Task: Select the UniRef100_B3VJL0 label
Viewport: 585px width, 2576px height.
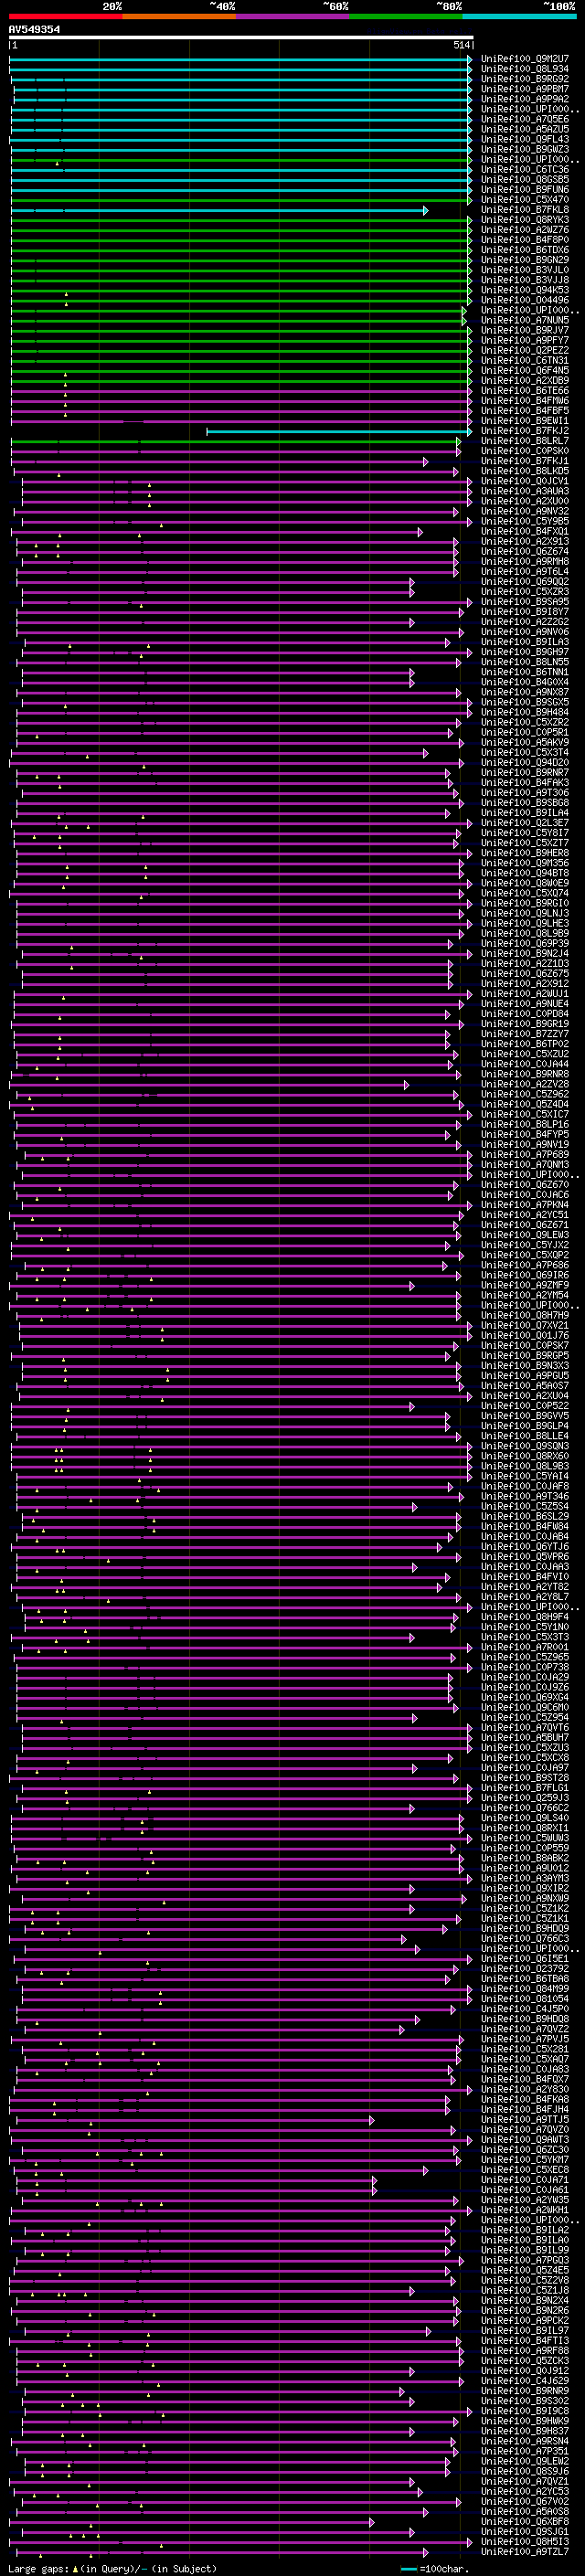Action: click(524, 270)
